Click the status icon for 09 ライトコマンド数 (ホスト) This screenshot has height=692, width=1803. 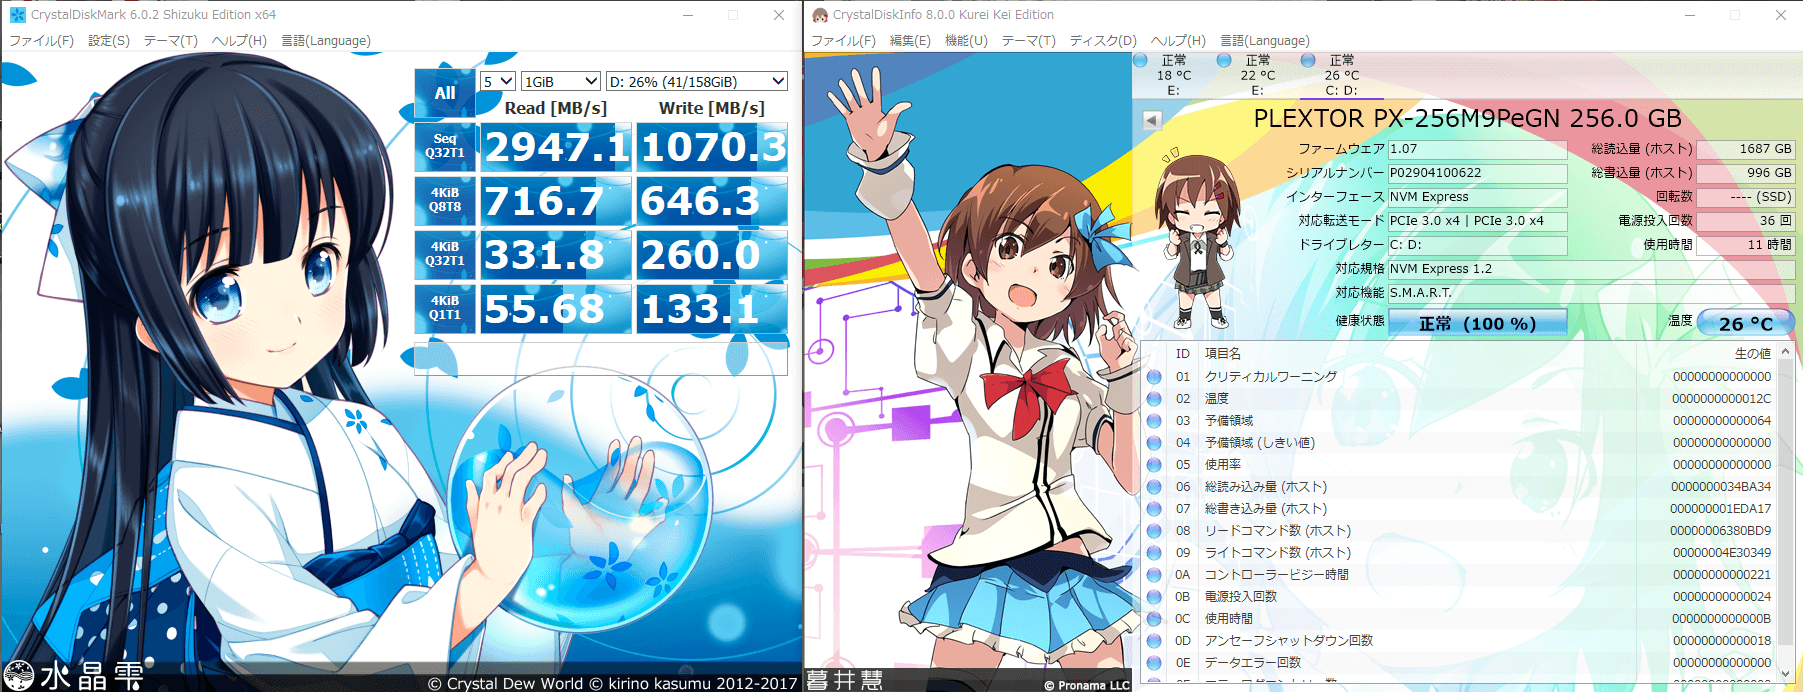point(1154,553)
